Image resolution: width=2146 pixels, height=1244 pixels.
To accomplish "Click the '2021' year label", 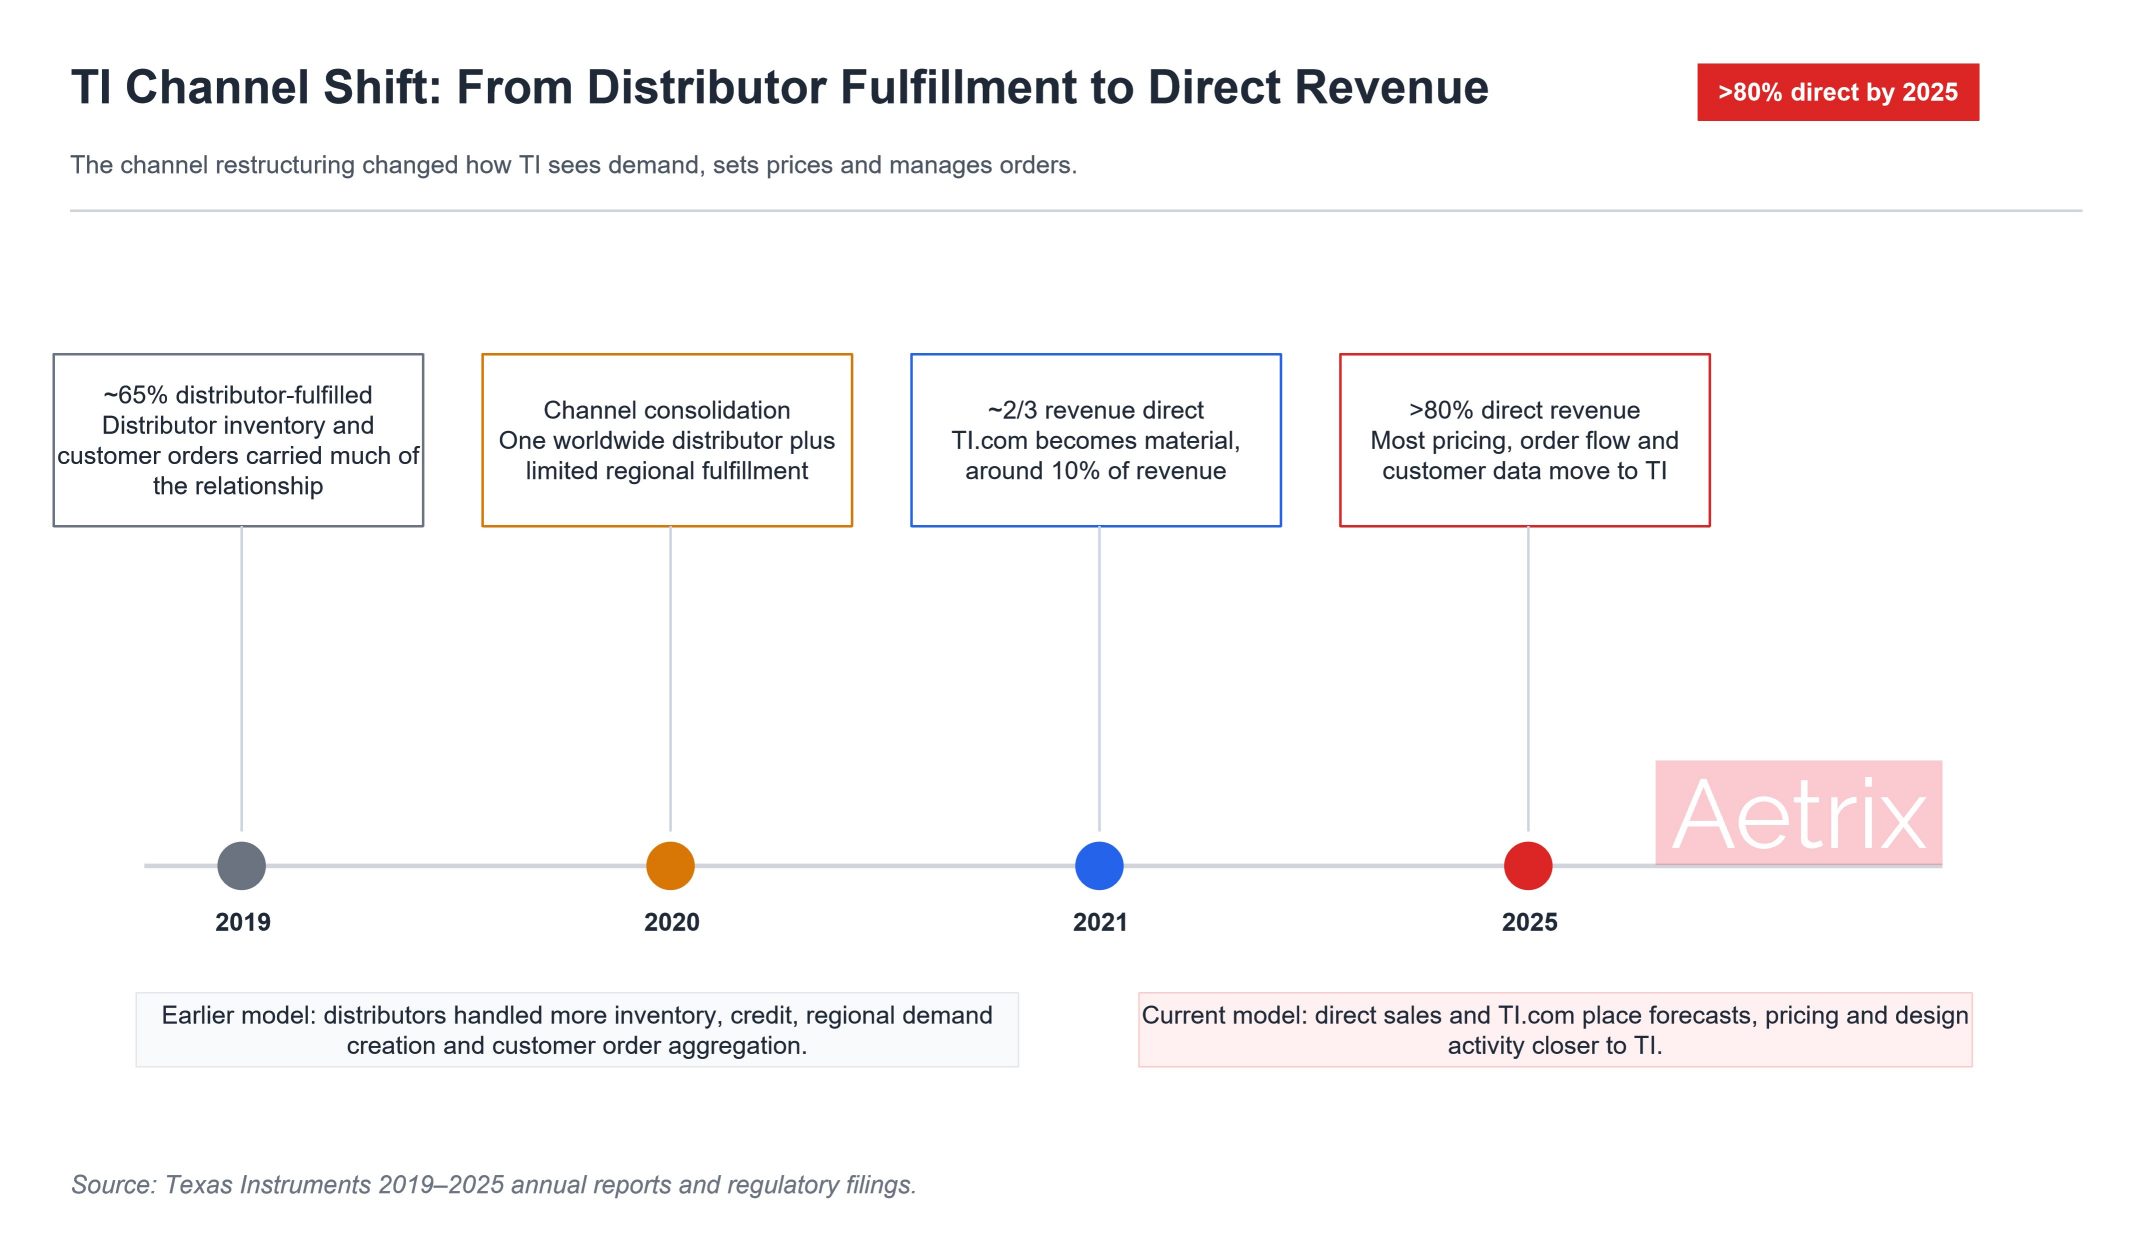I will pos(1100,922).
